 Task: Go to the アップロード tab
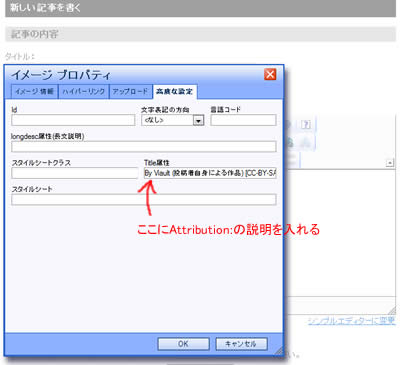(x=131, y=92)
